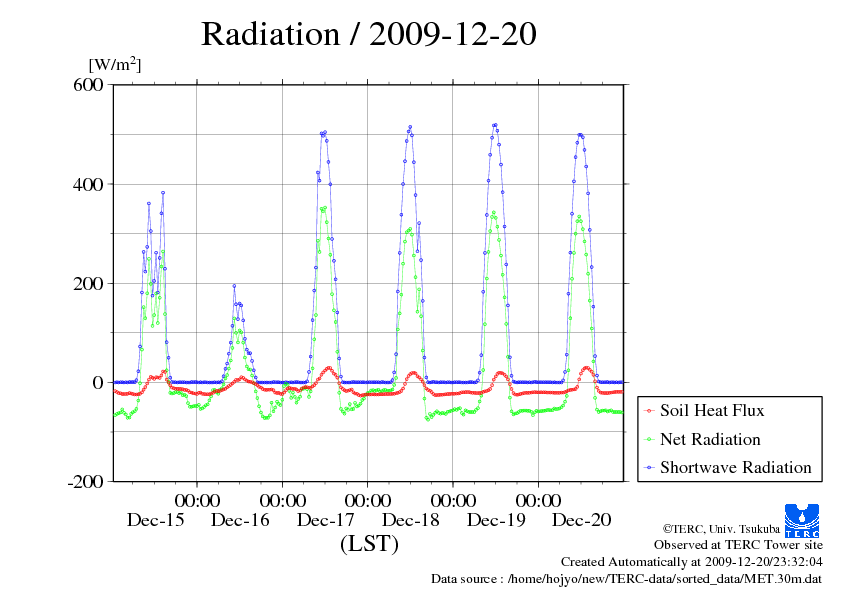Viewport: 842px width, 595px height.
Task: Click the 0 y-axis label
Action: click(x=98, y=383)
